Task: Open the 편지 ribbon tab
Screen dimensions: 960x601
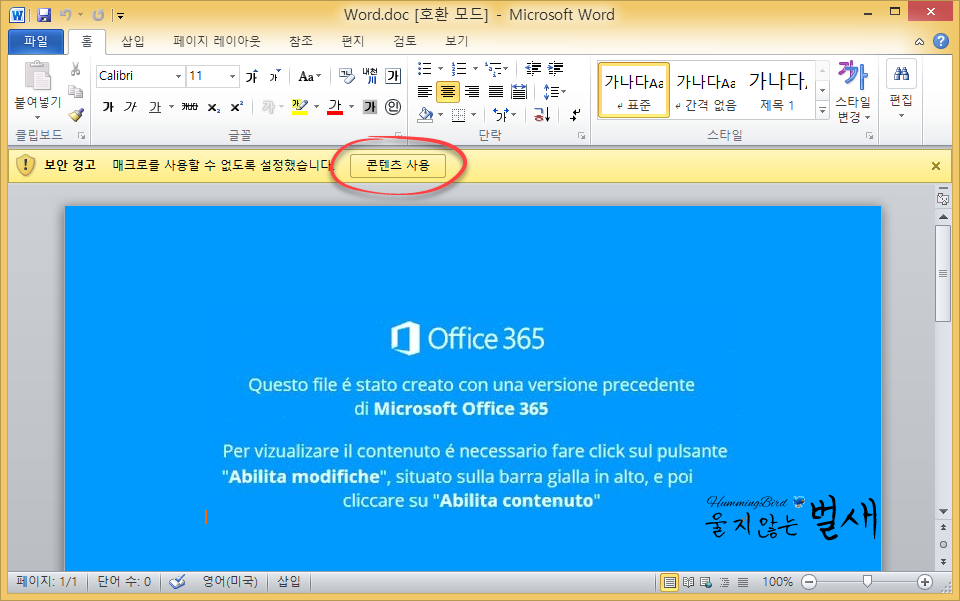Action: 352,41
